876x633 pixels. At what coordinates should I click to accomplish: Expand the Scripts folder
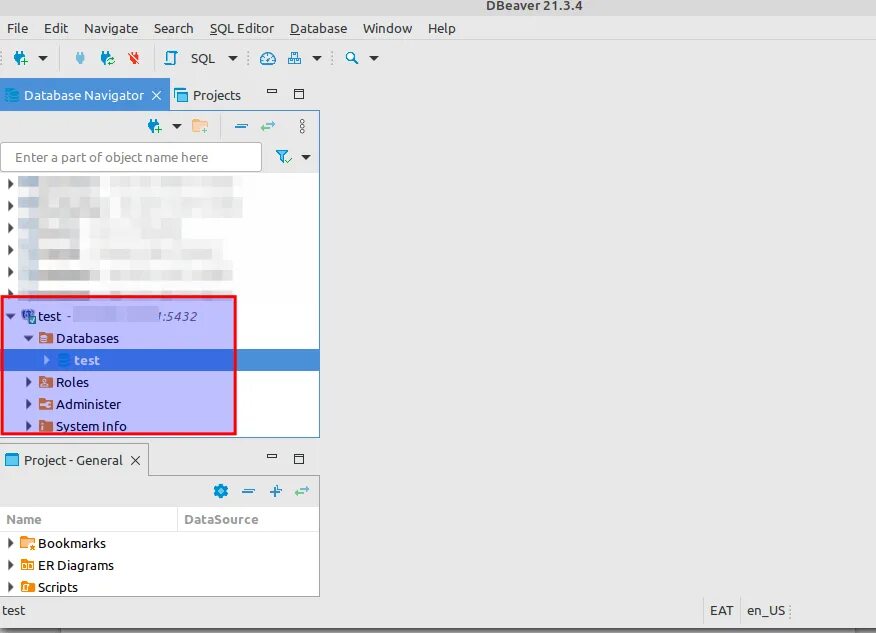(10, 587)
